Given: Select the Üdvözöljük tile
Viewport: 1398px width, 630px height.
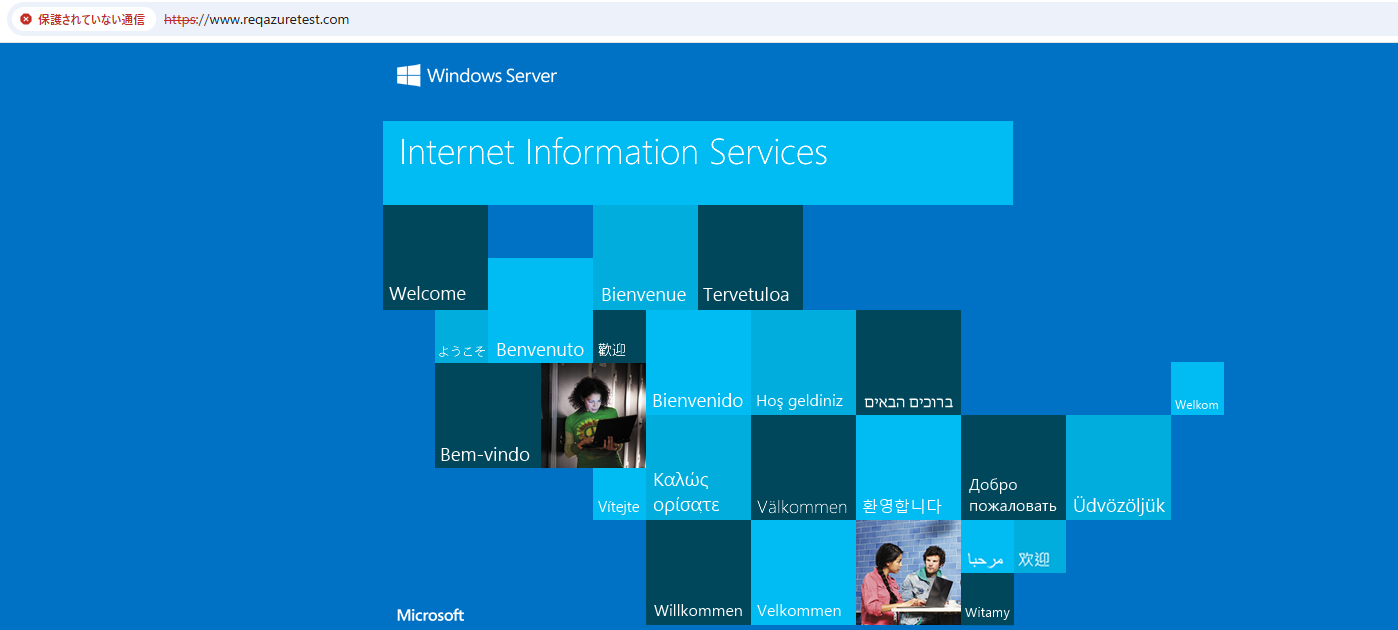Looking at the screenshot, I should coord(1118,468).
